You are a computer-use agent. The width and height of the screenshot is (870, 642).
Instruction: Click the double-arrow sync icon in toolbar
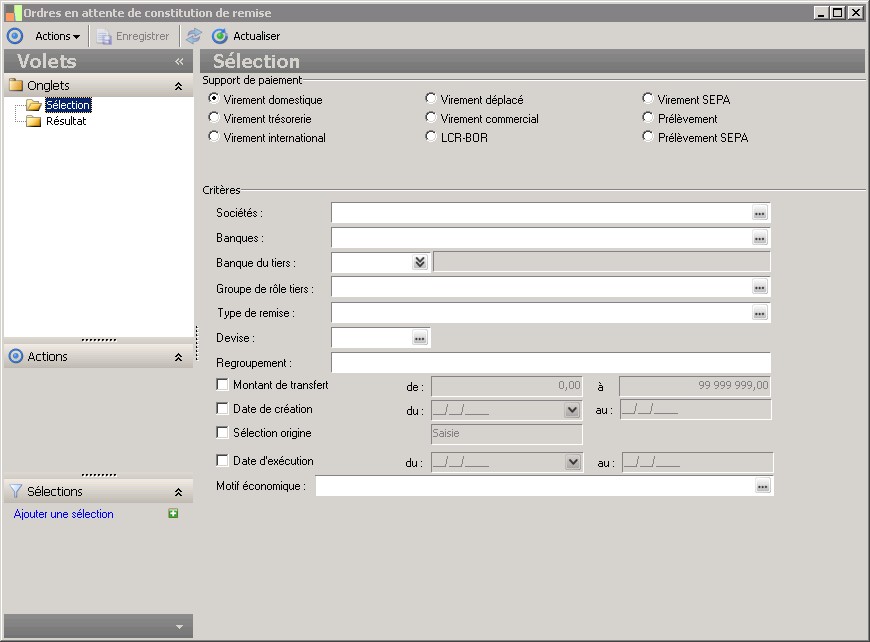click(194, 36)
